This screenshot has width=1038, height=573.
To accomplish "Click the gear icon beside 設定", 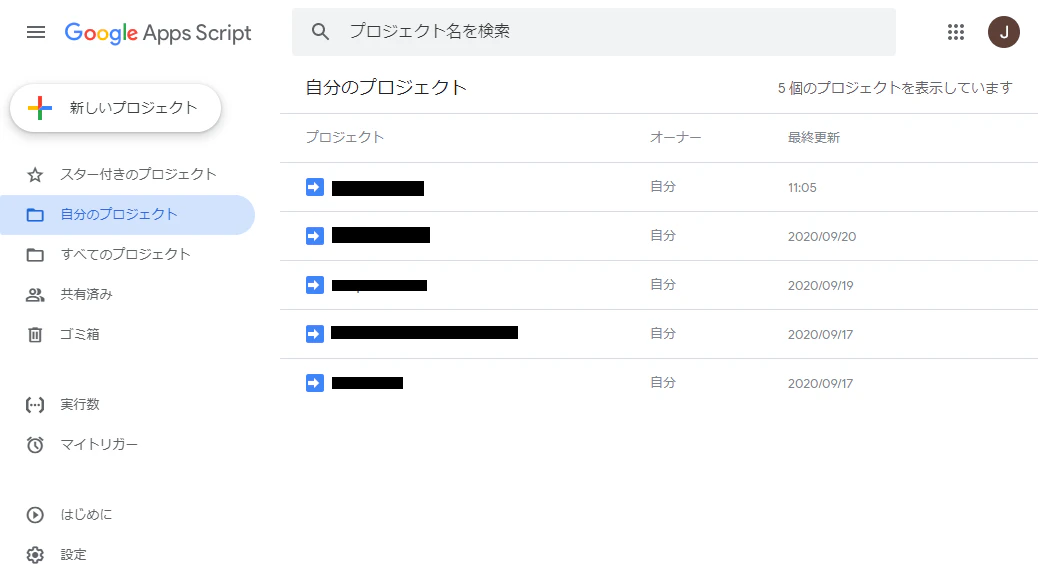I will tap(35, 554).
